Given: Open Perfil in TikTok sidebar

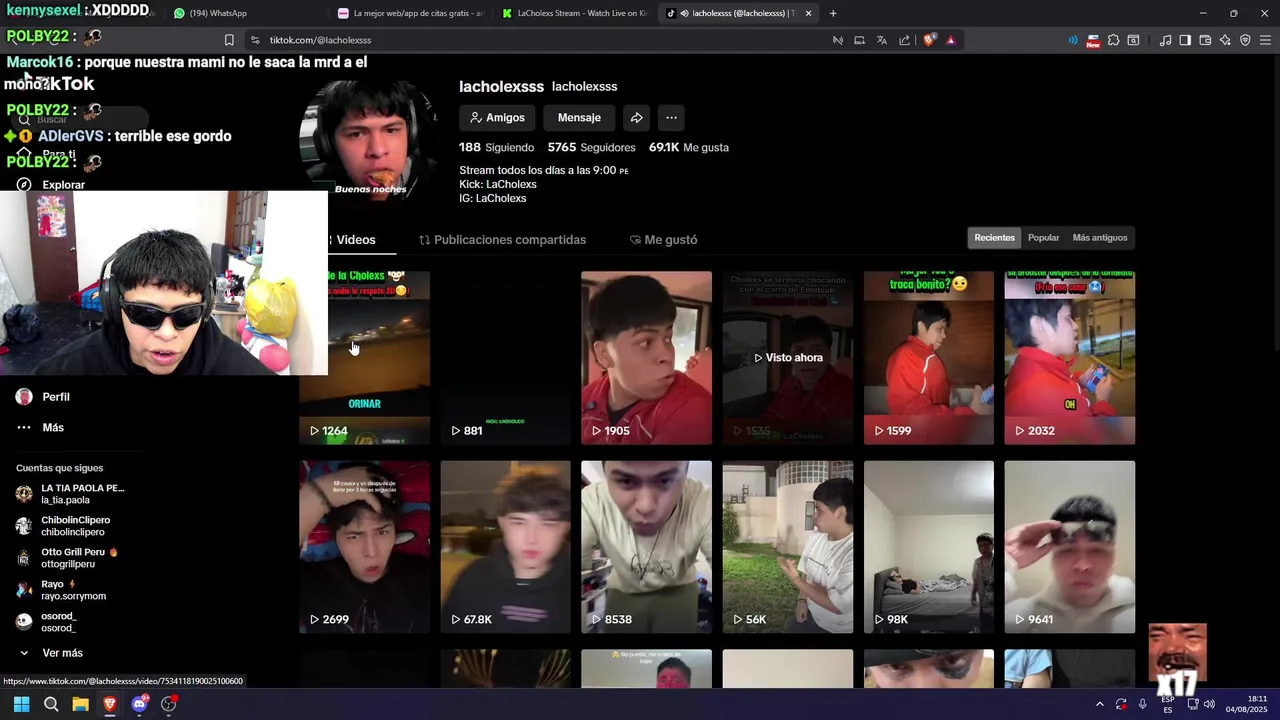Looking at the screenshot, I should coord(43,397).
